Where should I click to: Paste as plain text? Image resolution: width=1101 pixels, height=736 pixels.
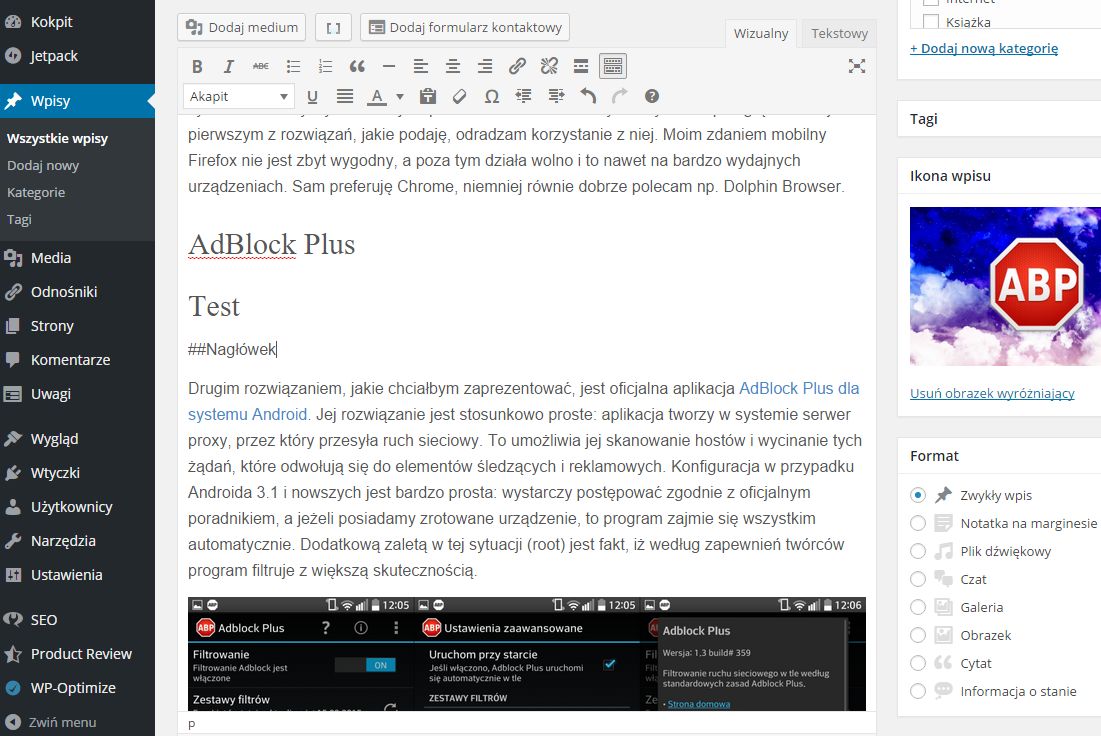point(428,96)
